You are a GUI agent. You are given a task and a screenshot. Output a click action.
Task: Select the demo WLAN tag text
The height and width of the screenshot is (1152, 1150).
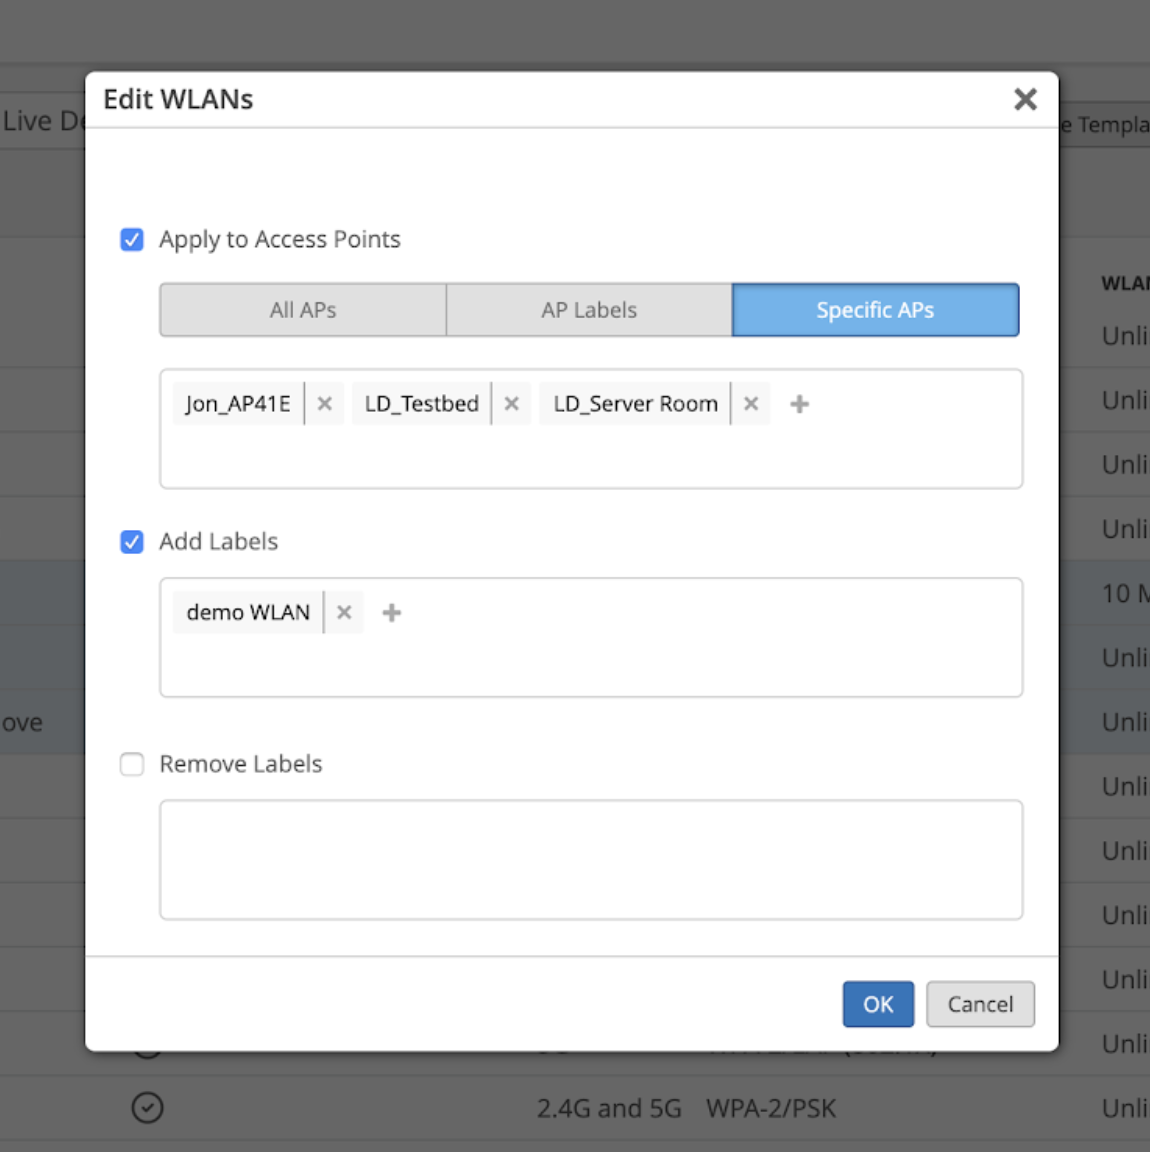click(x=248, y=613)
